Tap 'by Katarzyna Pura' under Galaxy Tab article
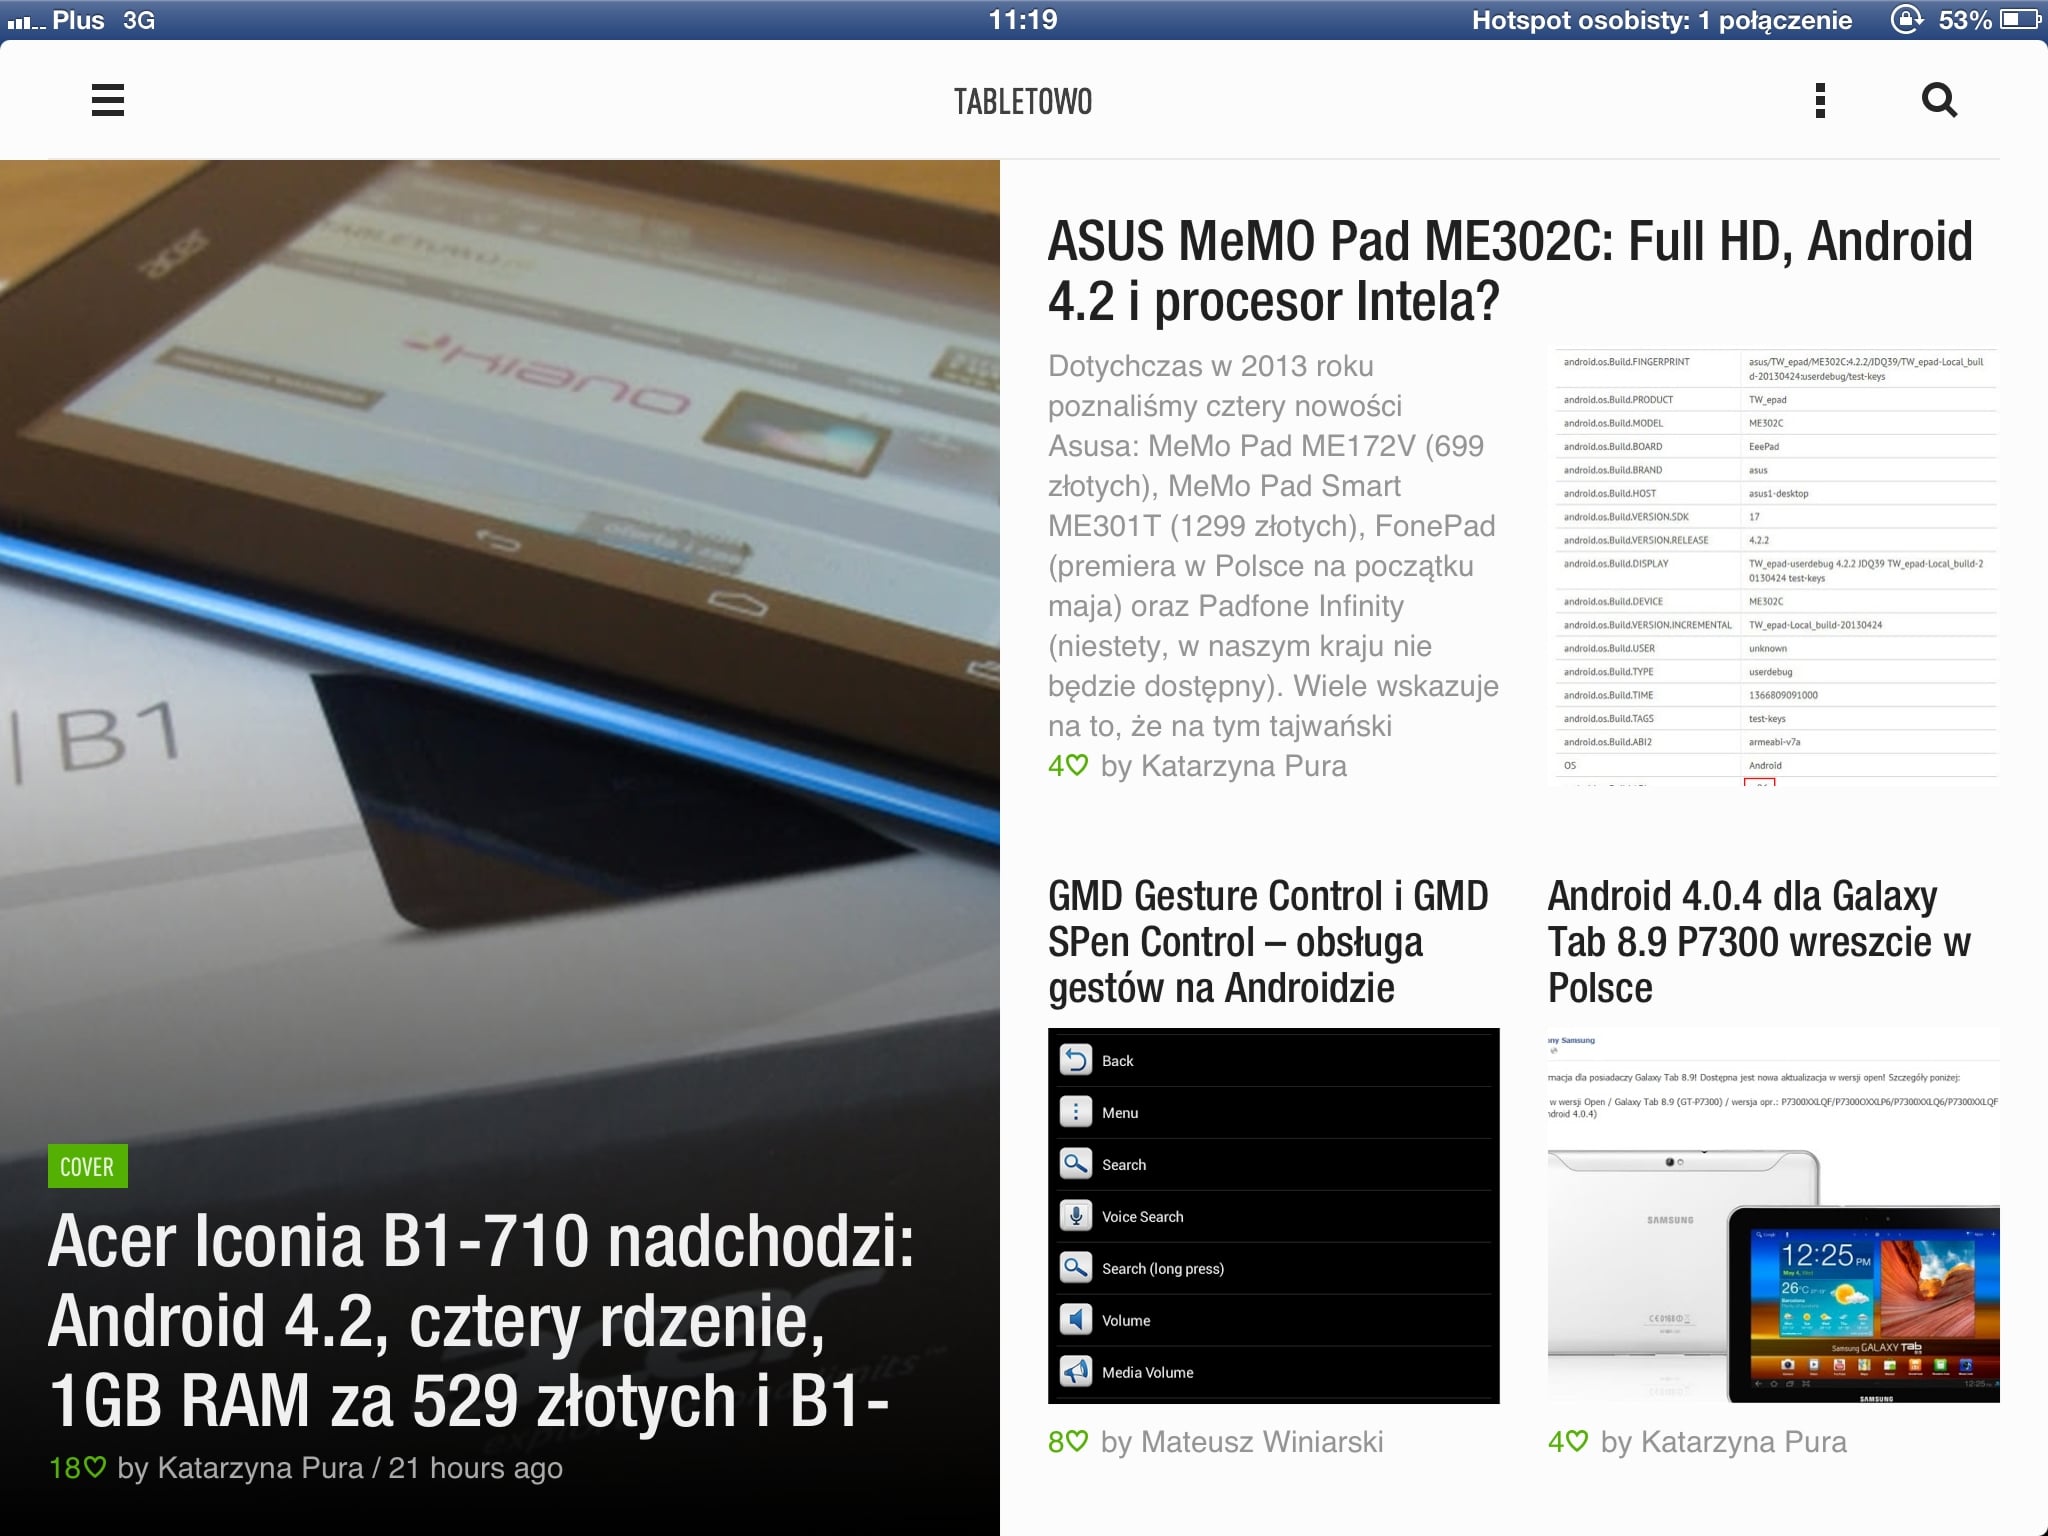Screen dimensions: 2048x1536 [x=1724, y=1442]
